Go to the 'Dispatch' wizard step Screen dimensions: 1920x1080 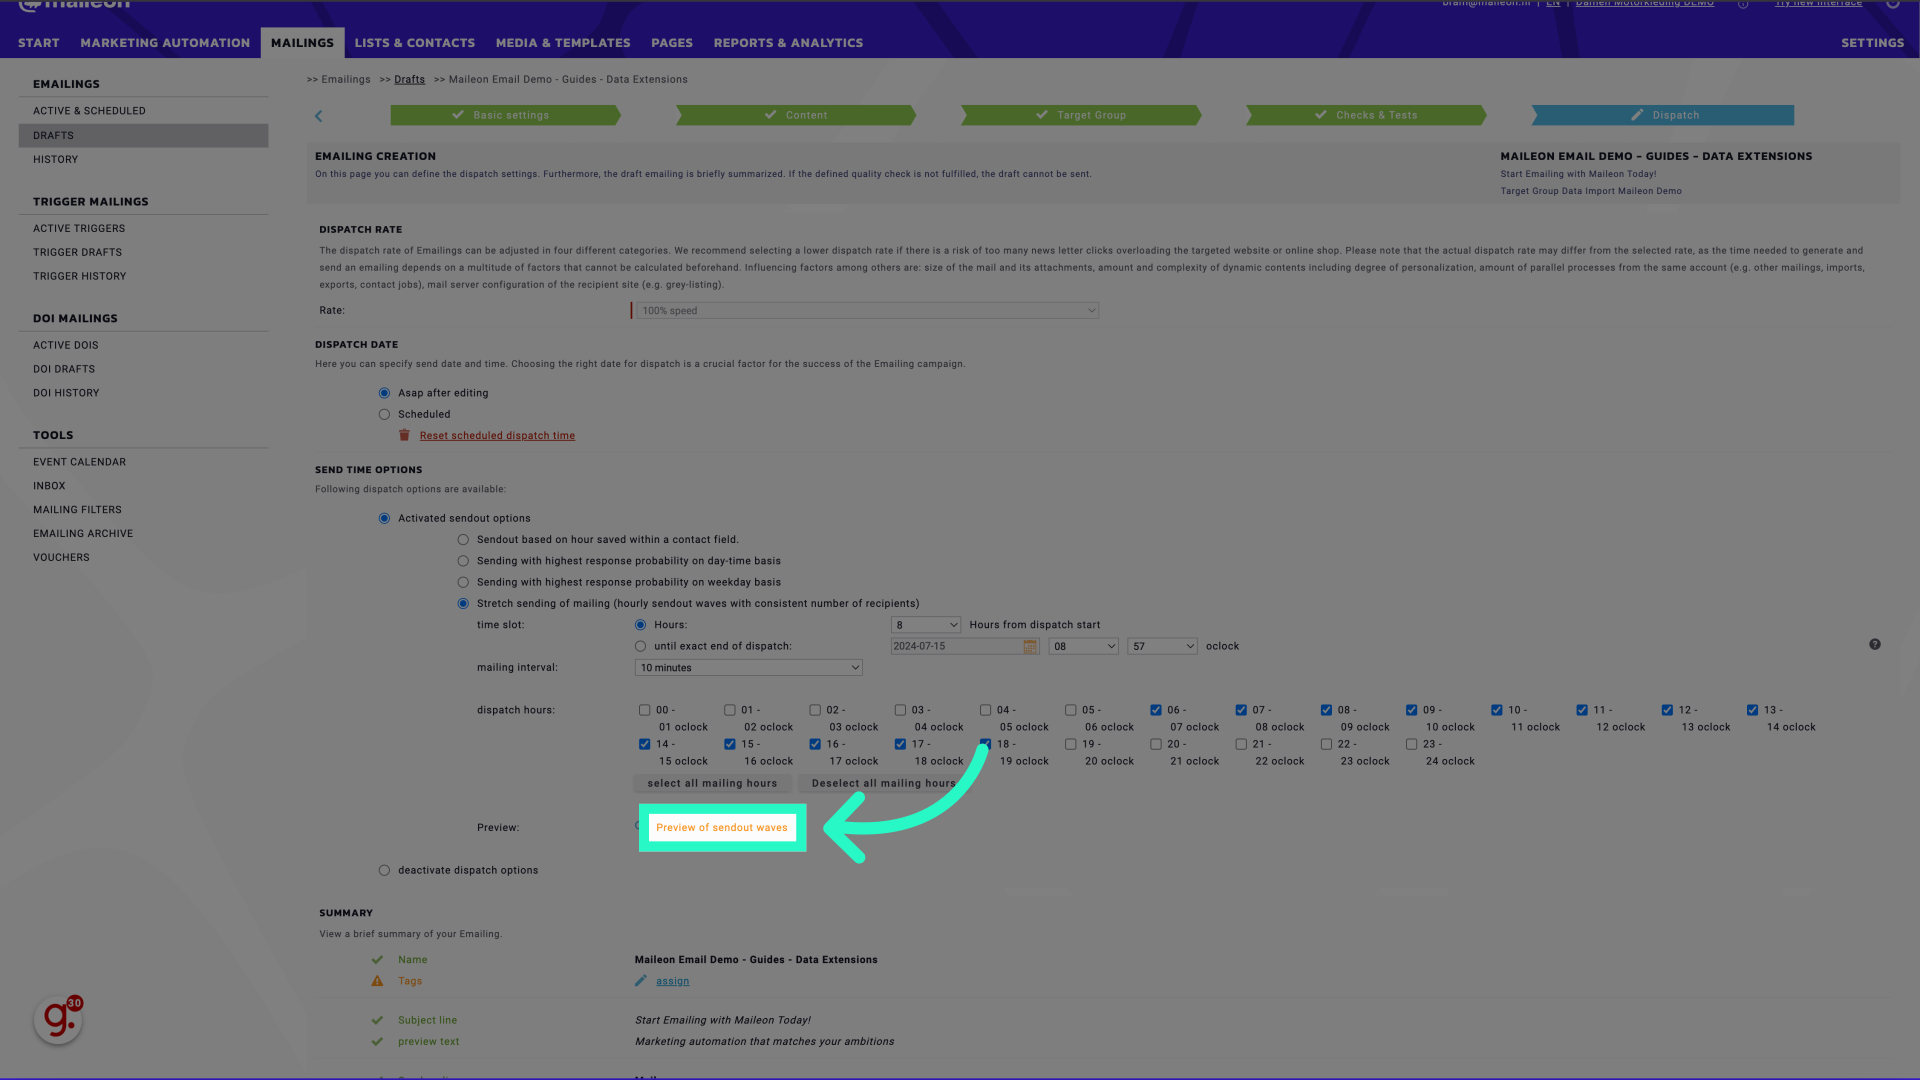1663,115
